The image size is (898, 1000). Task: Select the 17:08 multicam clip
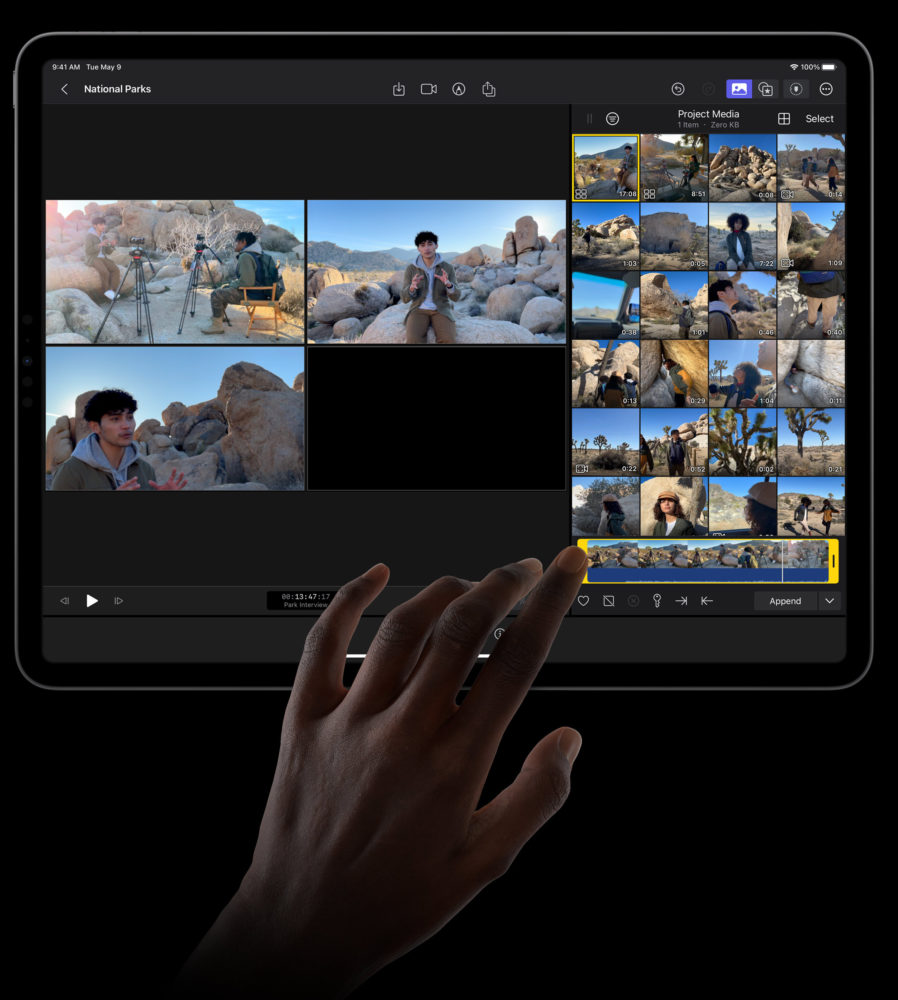[605, 168]
